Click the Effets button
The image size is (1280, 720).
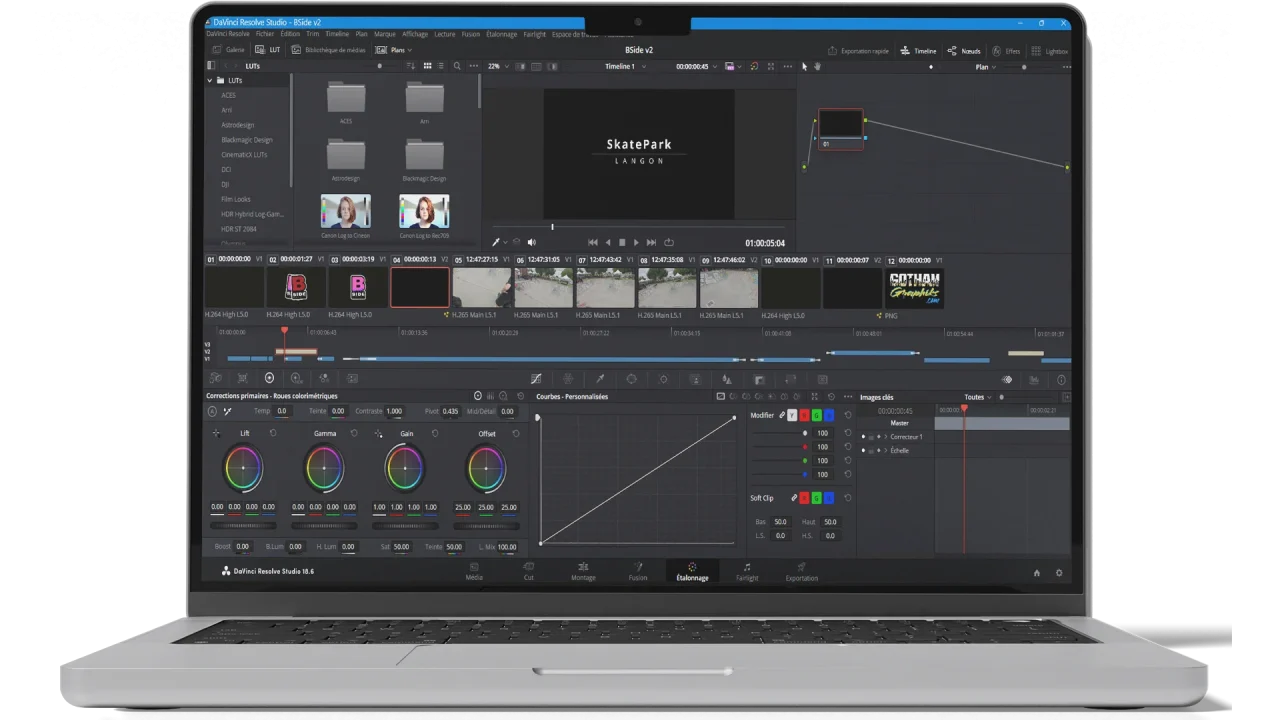[1006, 51]
